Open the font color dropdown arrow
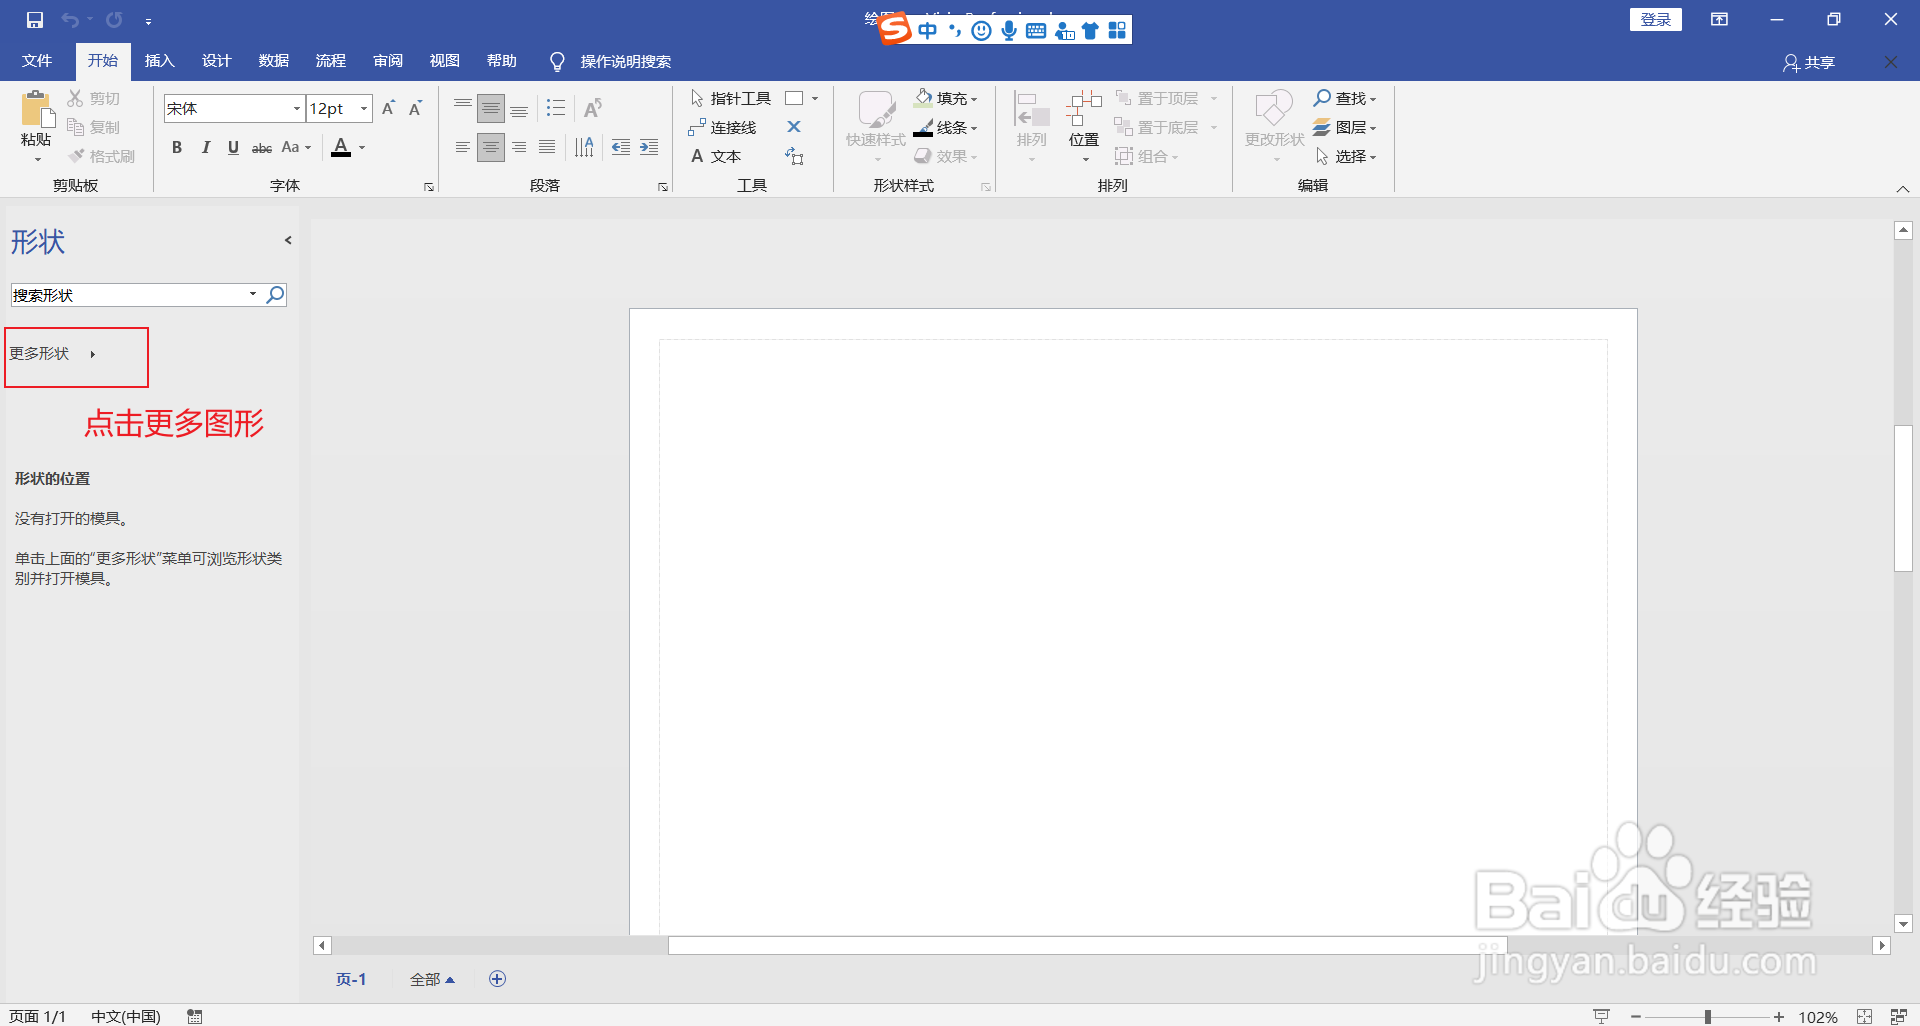 [362, 148]
